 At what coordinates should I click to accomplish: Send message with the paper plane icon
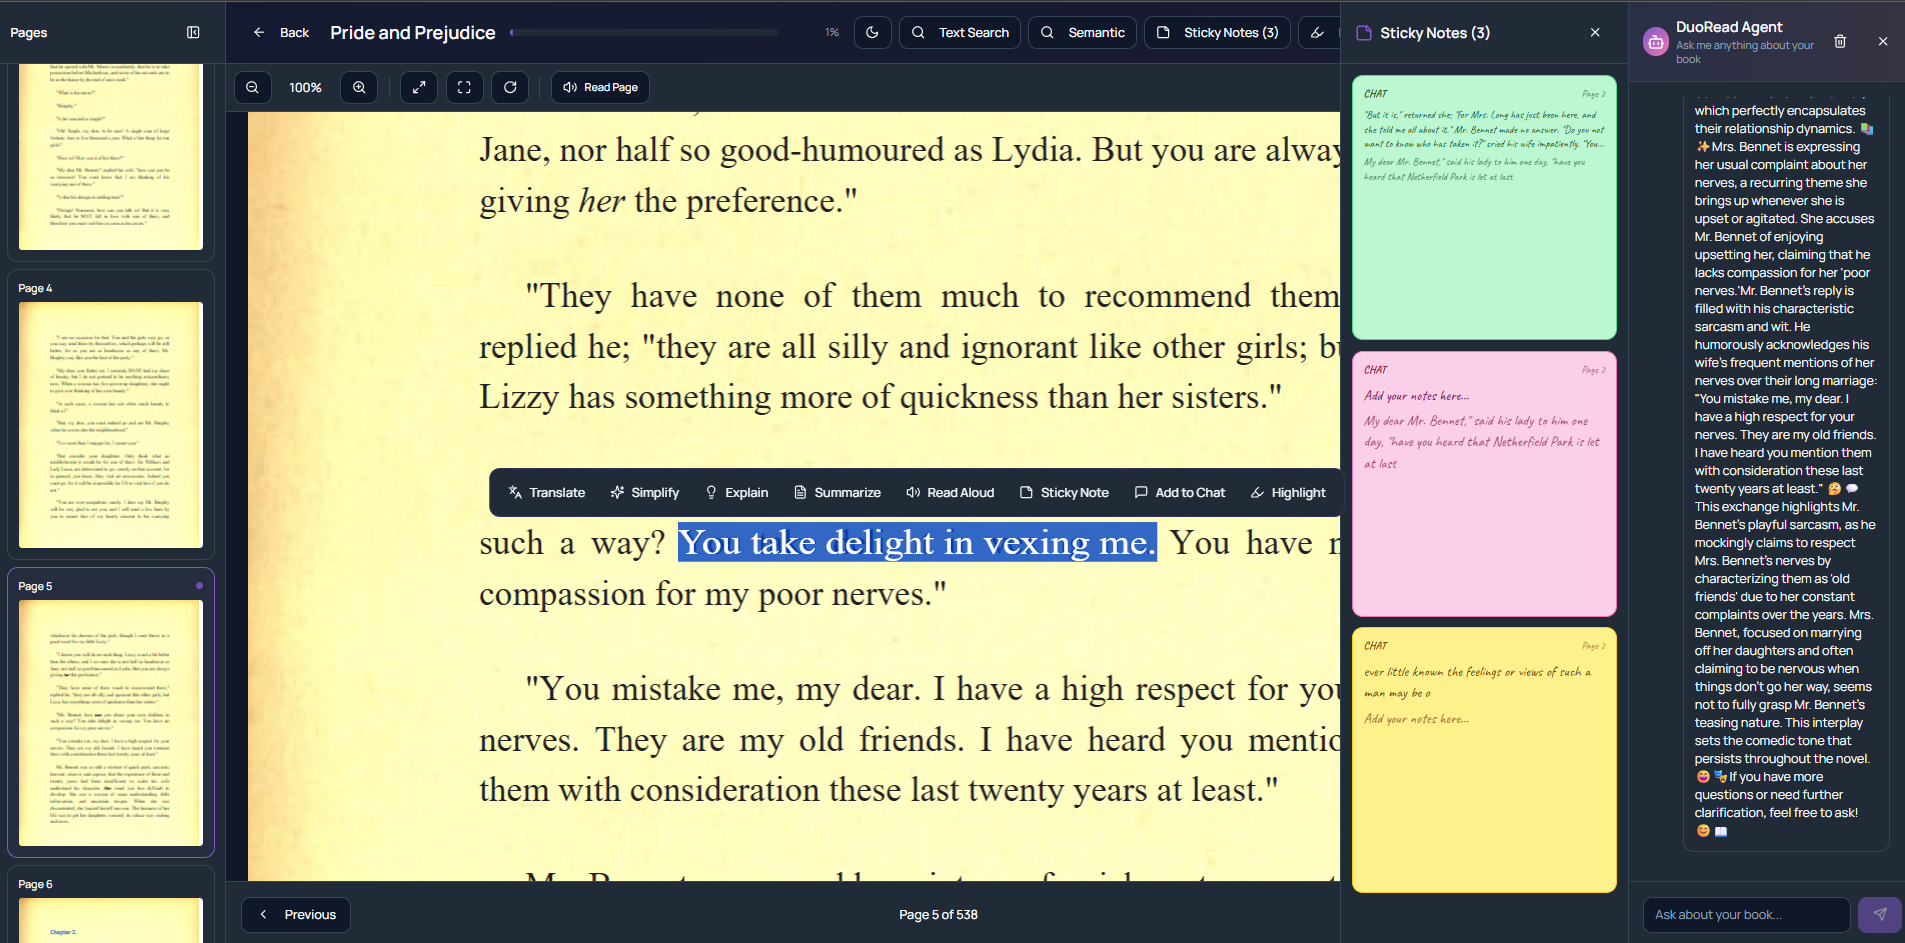coord(1879,914)
